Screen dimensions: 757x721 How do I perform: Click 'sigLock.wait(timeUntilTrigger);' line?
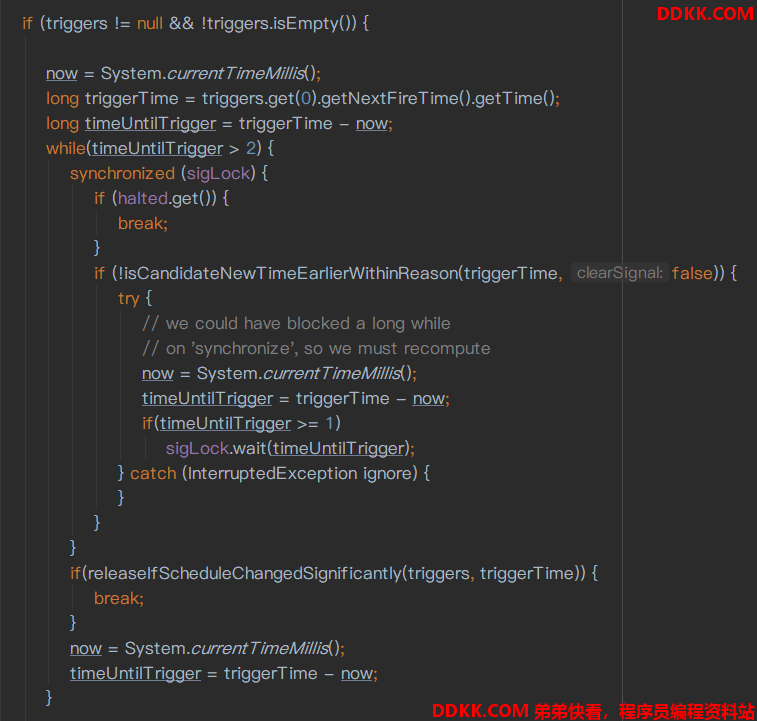(x=290, y=449)
